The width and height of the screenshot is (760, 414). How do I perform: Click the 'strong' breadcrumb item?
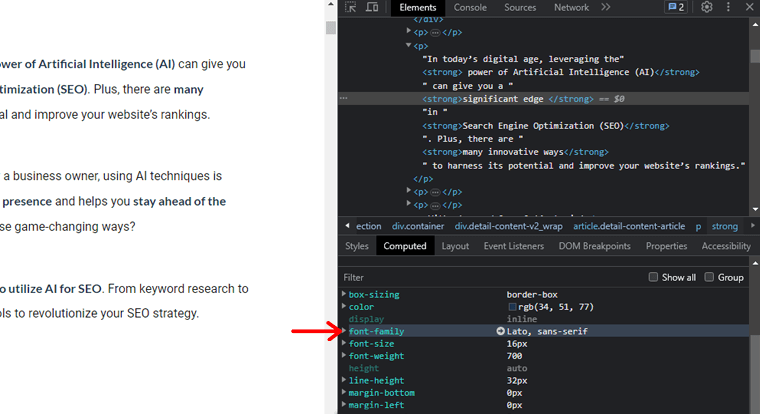pyautogui.click(x=725, y=226)
